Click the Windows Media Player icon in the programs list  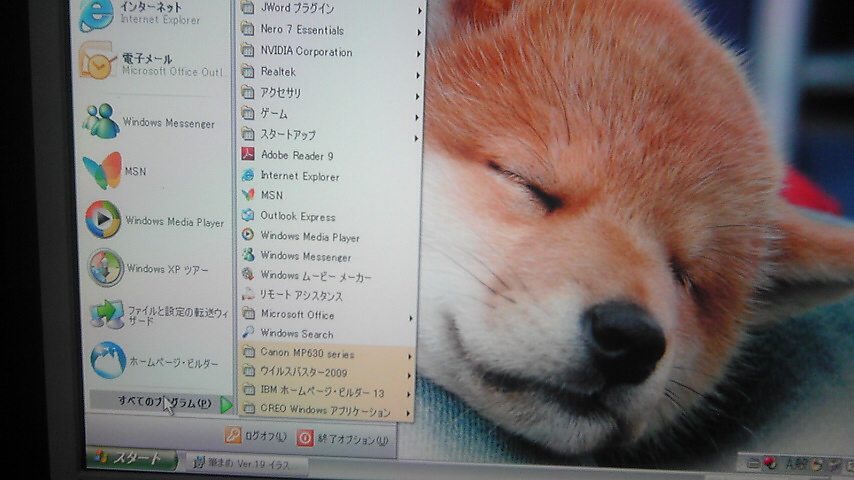(248, 235)
